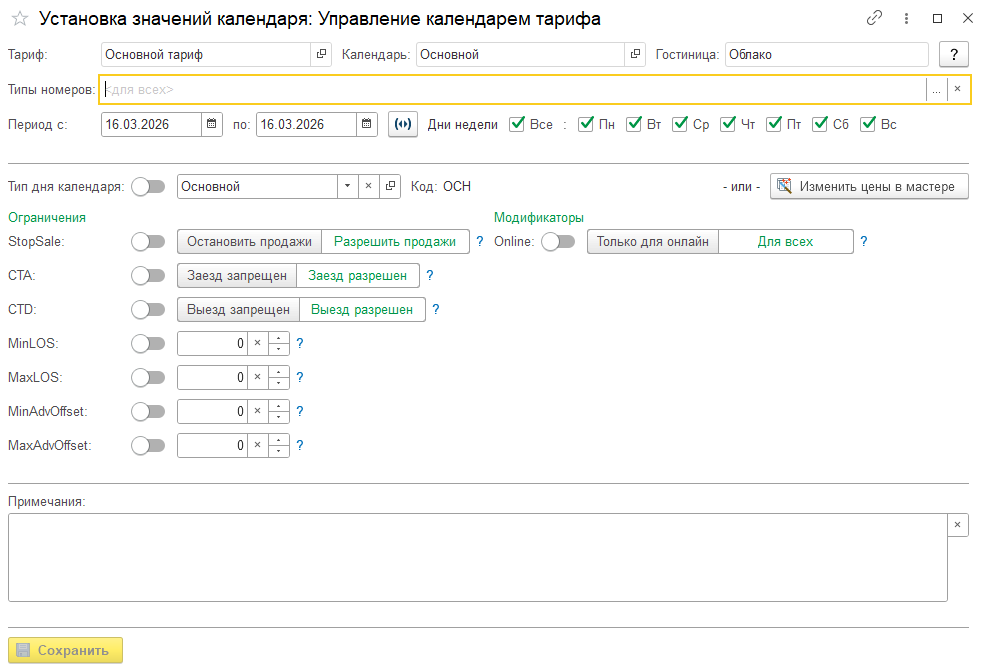The image size is (985, 670).
Task: Uncheck the Сб Saturday checkbox
Action: pyautogui.click(x=820, y=125)
